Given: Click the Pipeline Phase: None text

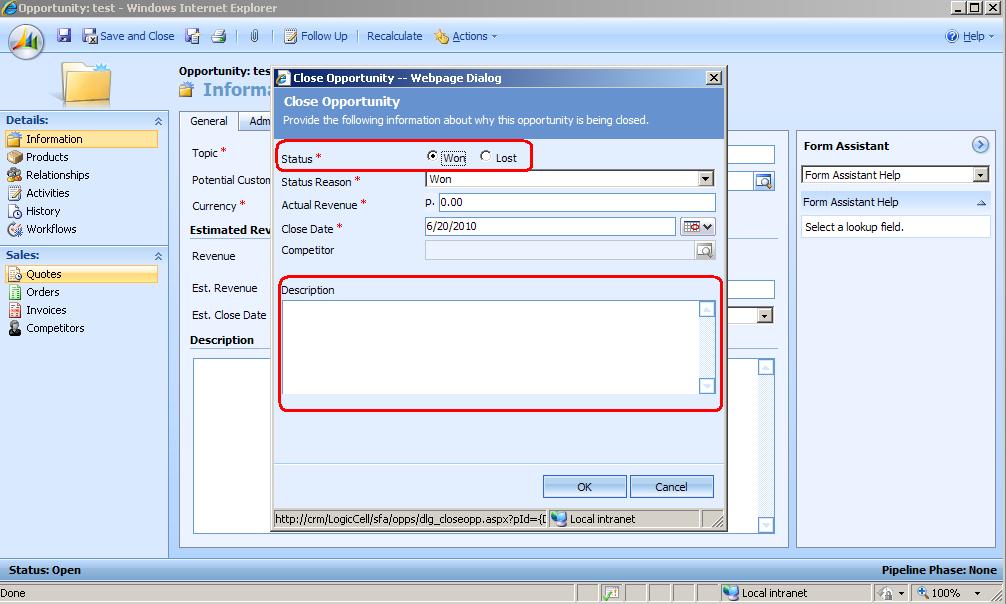Looking at the screenshot, I should [x=939, y=570].
